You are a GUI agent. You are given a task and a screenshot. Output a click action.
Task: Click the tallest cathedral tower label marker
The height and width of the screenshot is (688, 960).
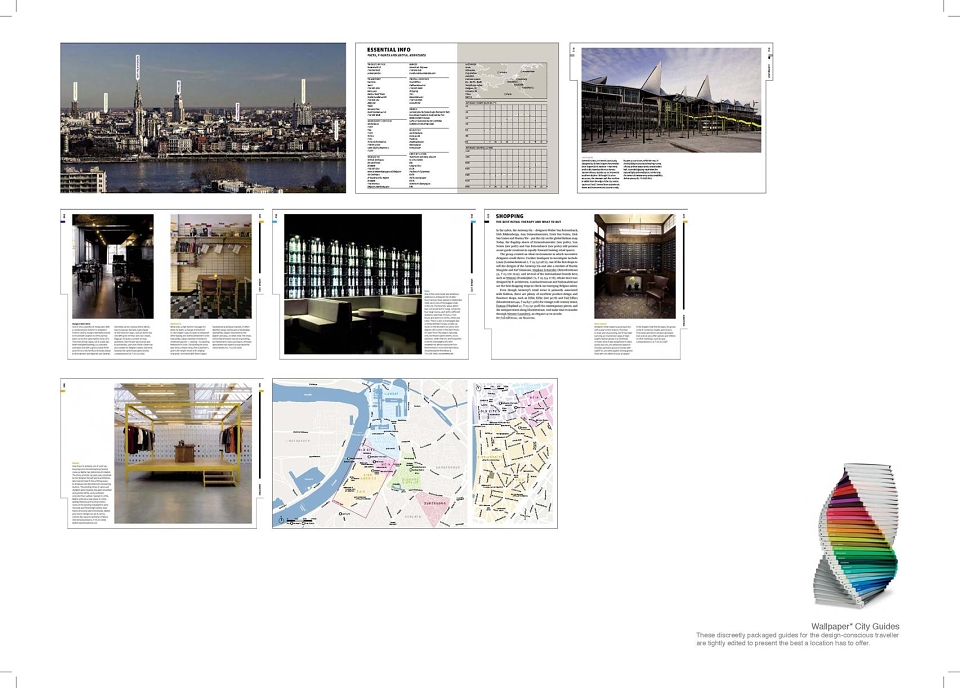138,67
